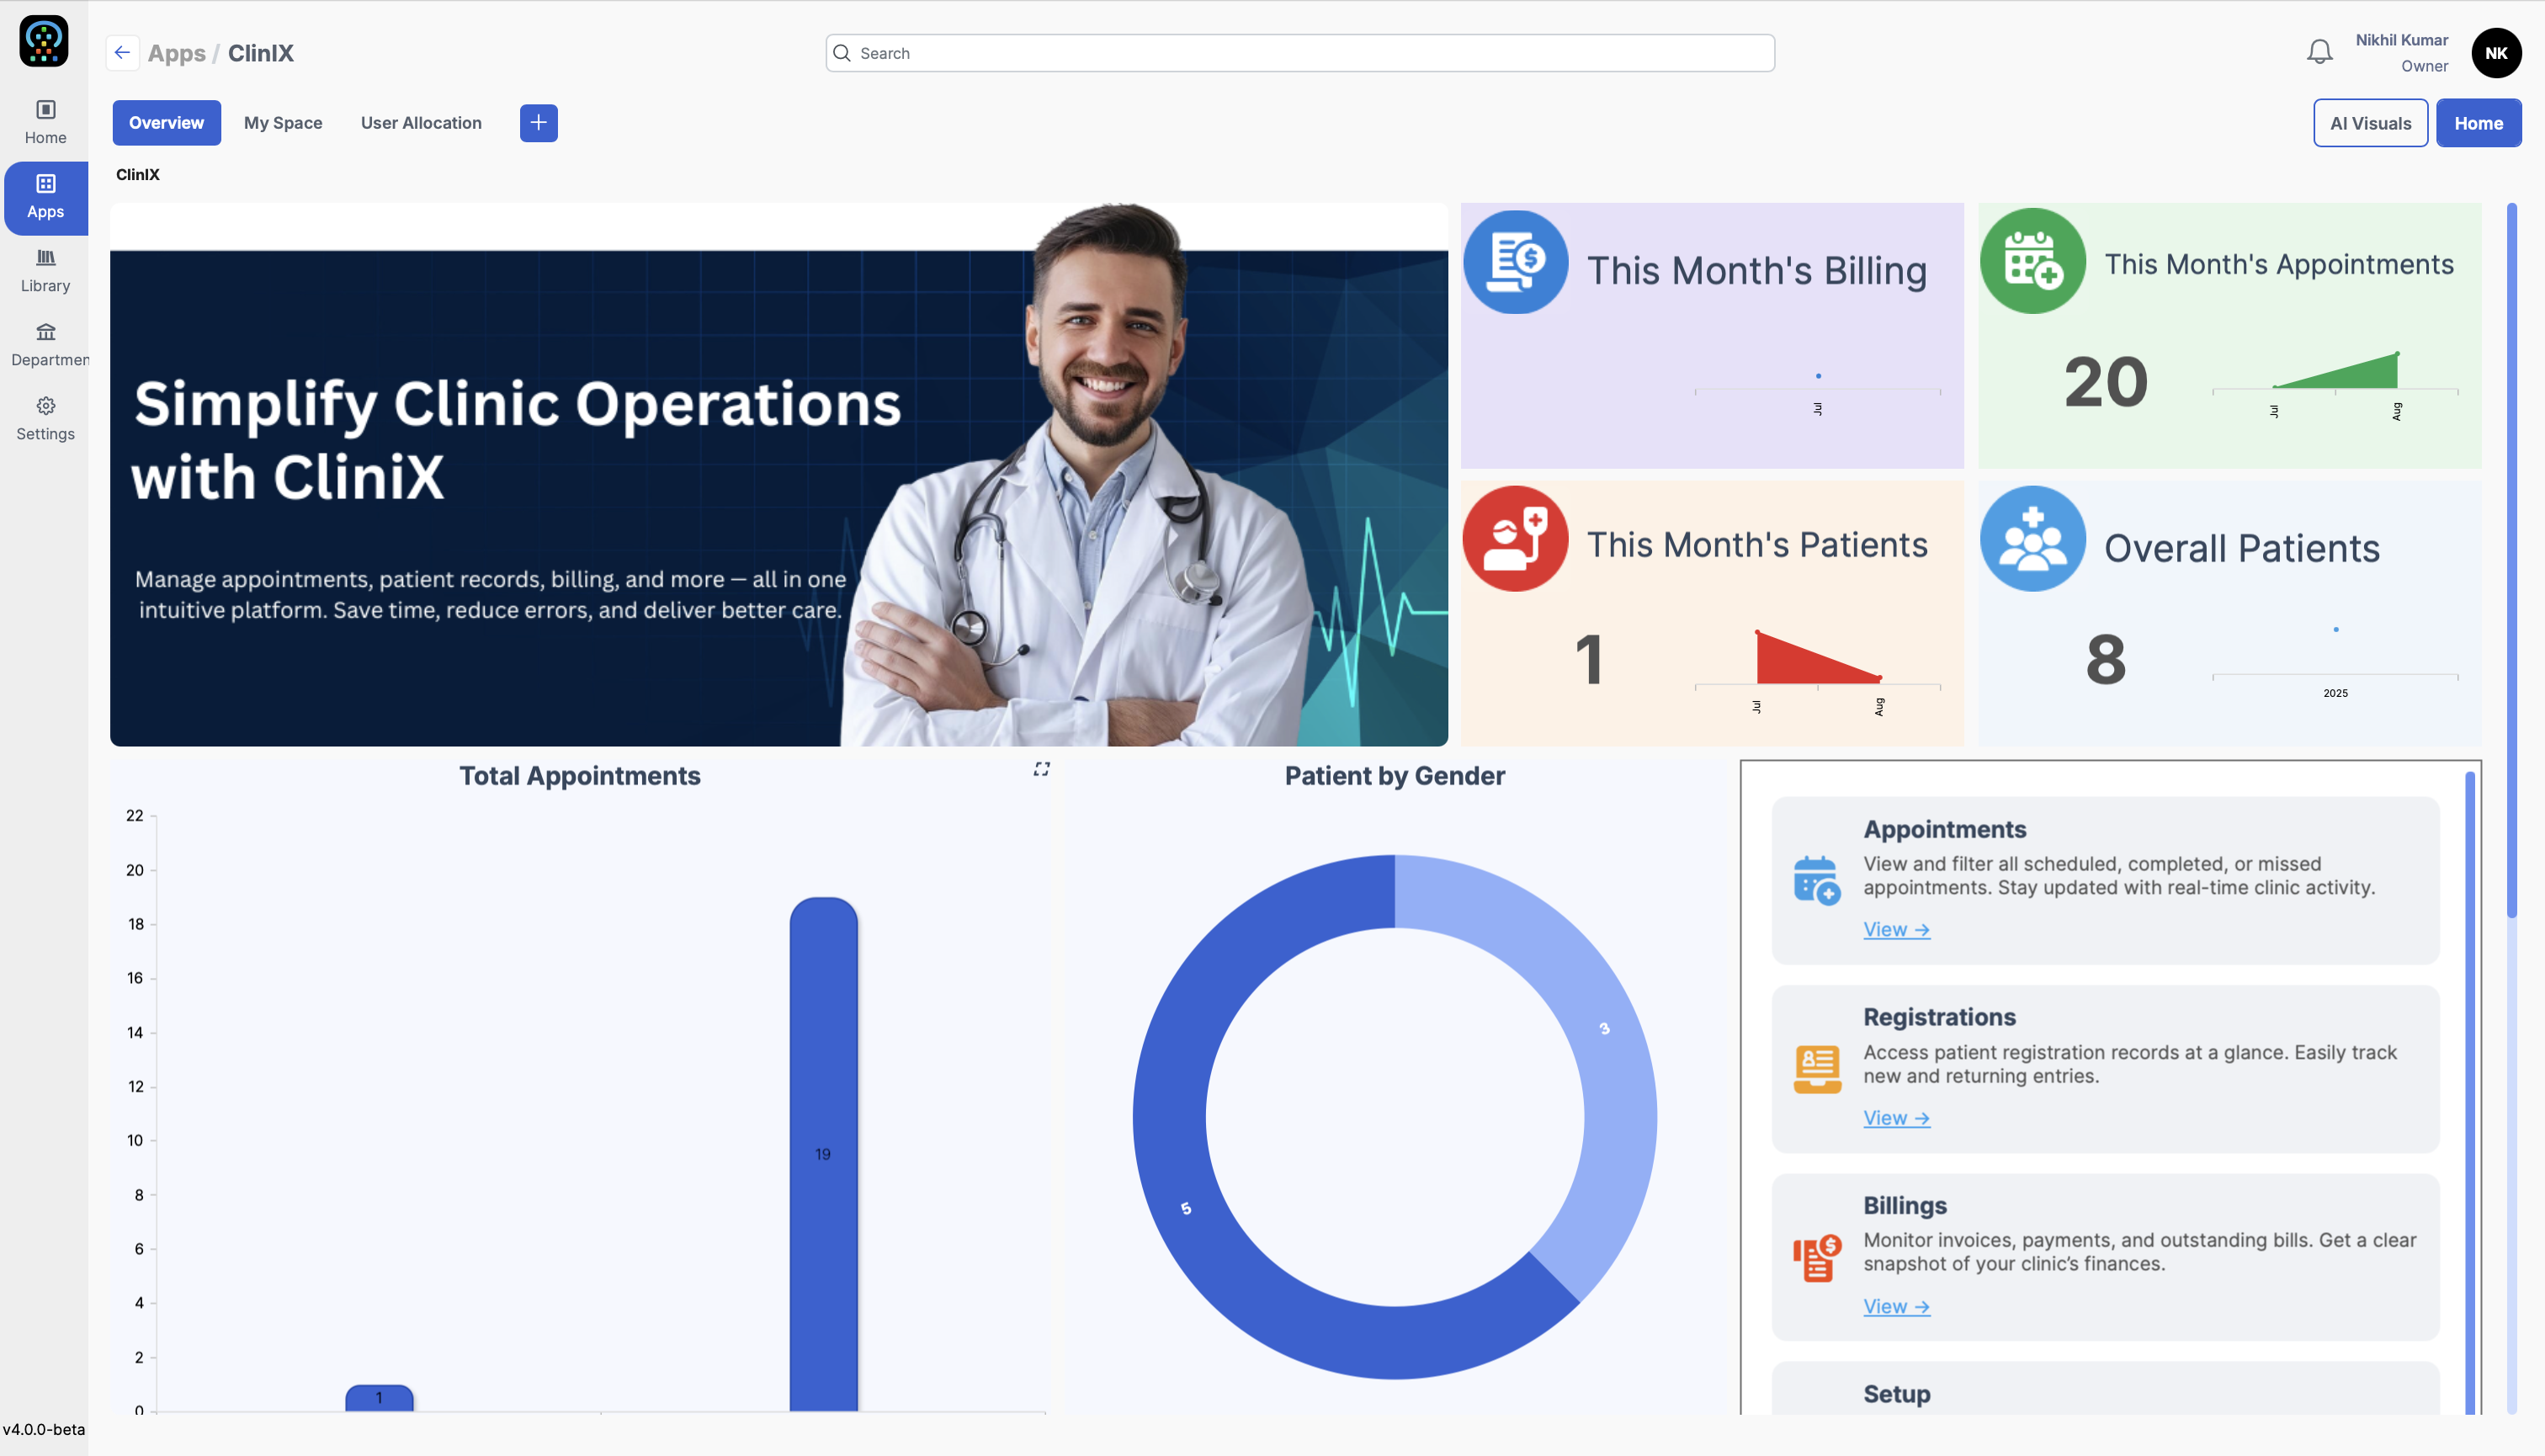Open Departments from the sidebar

pyautogui.click(x=45, y=344)
